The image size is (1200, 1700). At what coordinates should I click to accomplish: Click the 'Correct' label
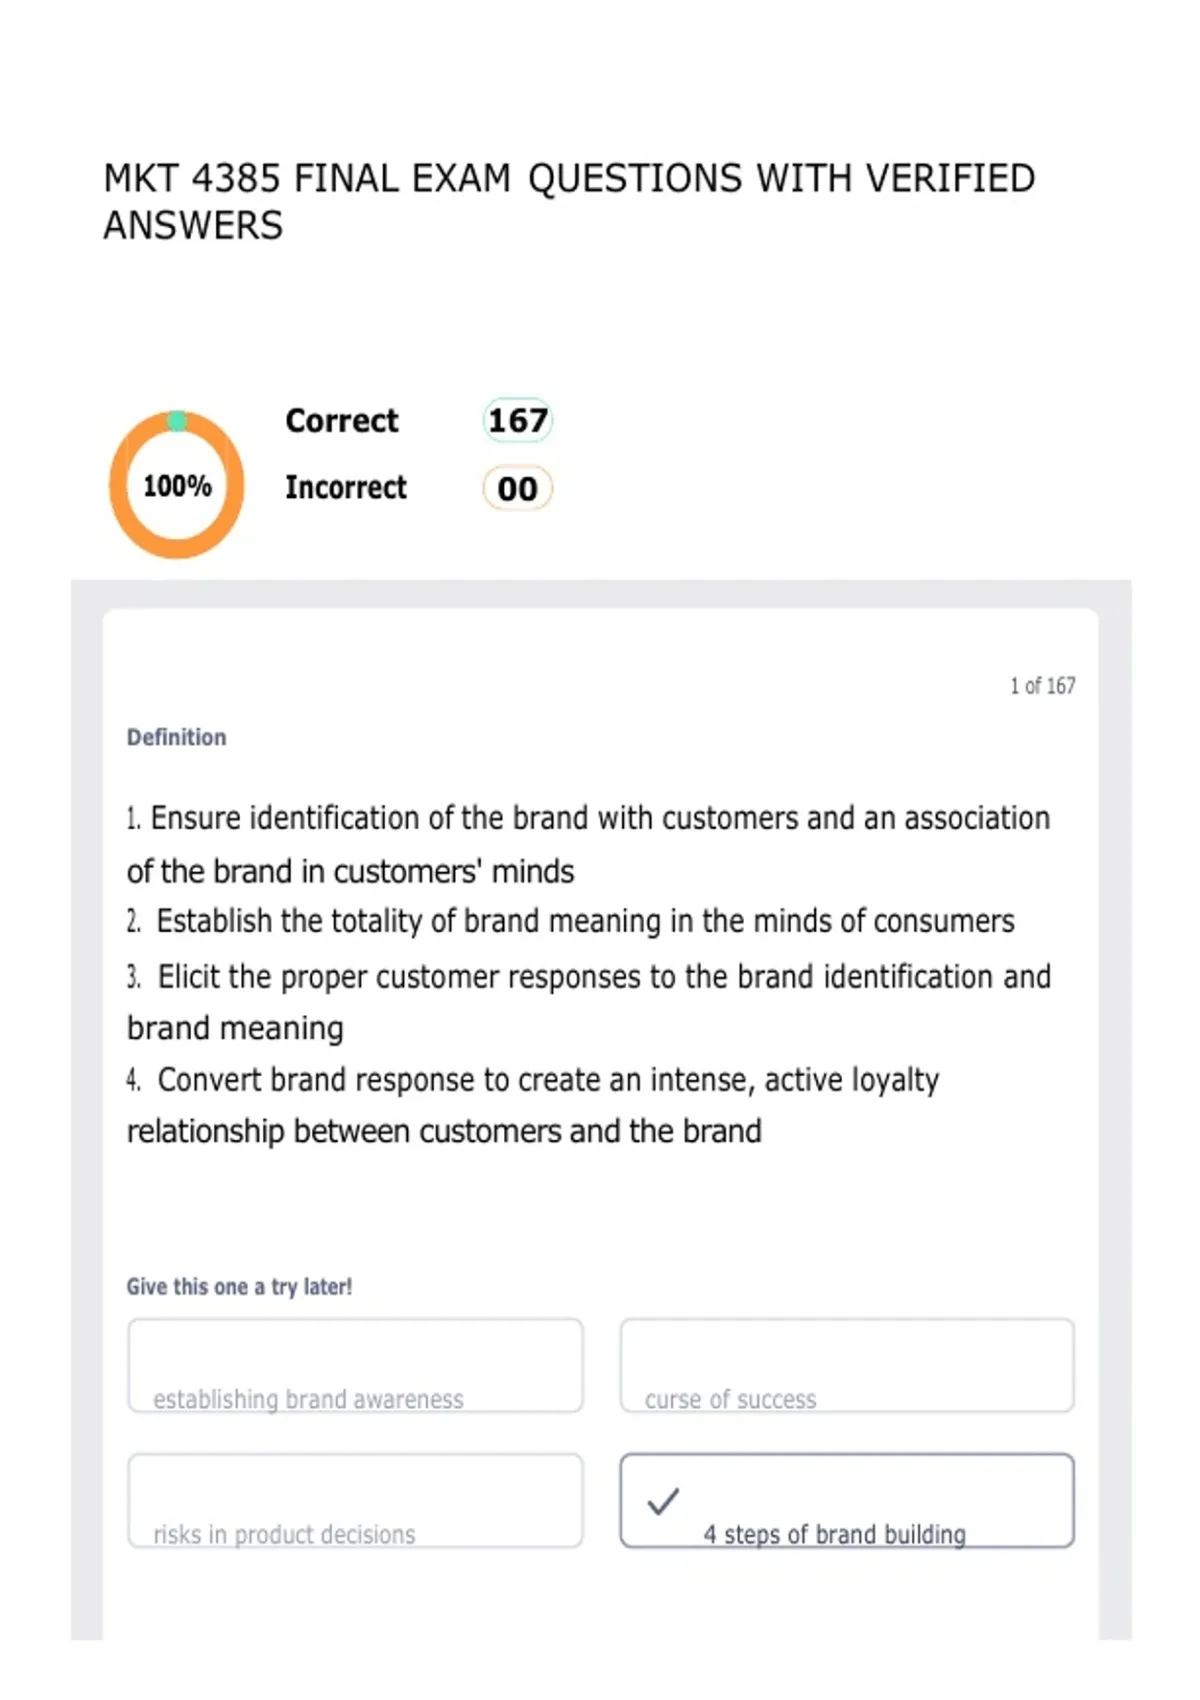(x=342, y=421)
